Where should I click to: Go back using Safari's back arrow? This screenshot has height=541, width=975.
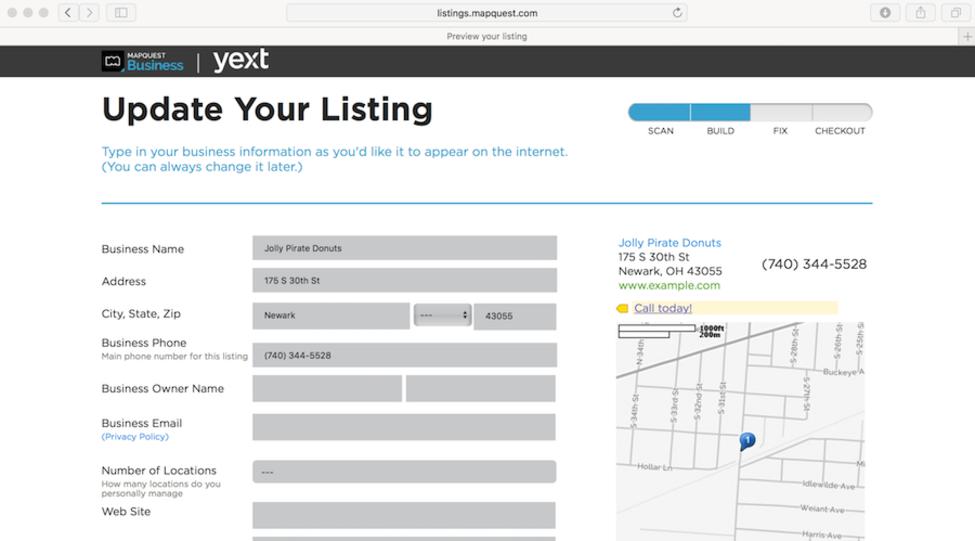[x=68, y=12]
